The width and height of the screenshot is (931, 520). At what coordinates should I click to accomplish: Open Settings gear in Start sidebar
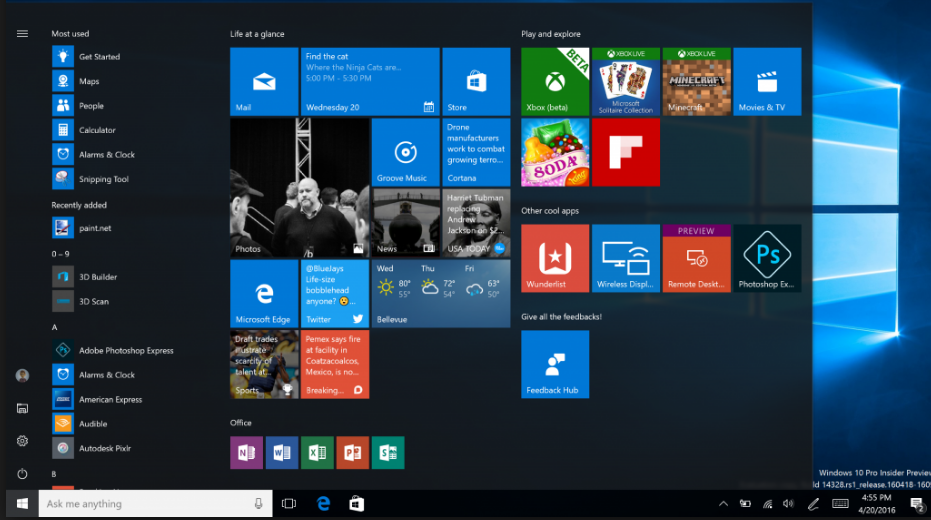point(23,441)
